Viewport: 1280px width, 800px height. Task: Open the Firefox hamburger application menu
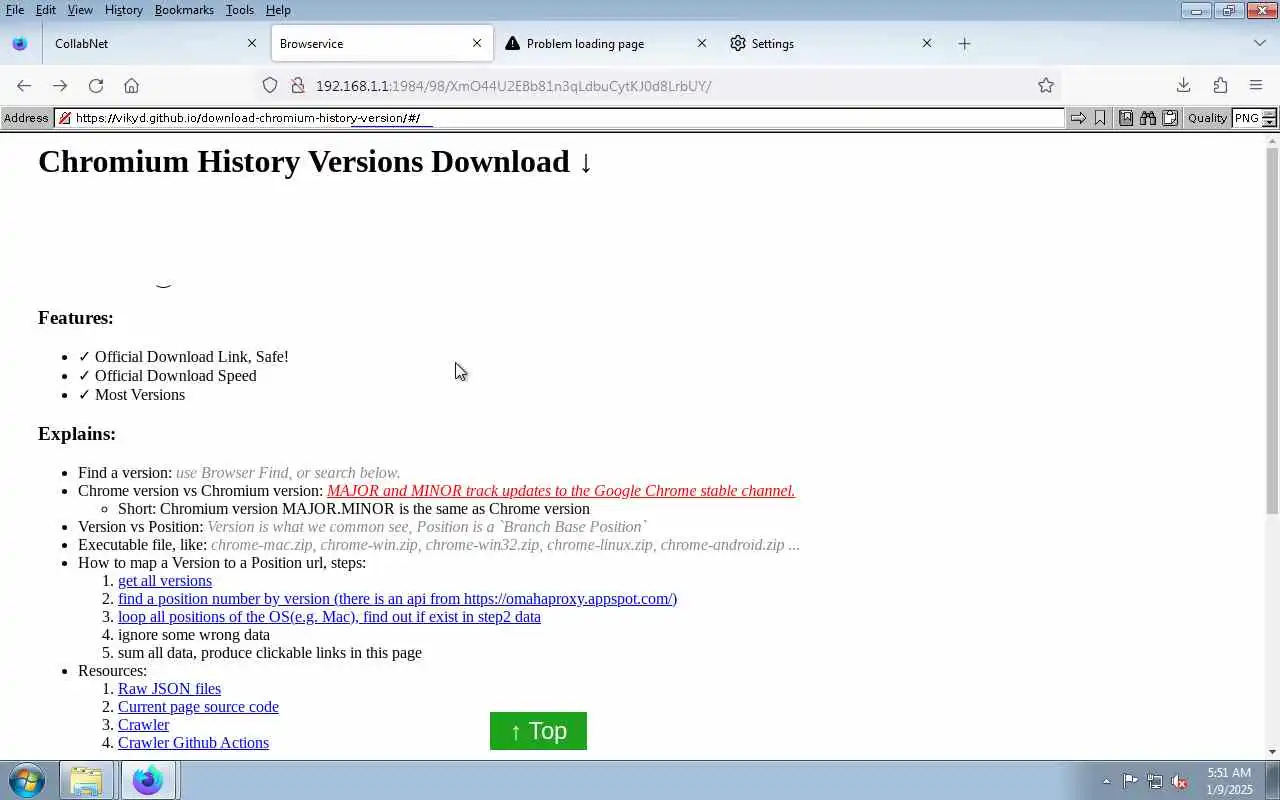click(x=1256, y=86)
